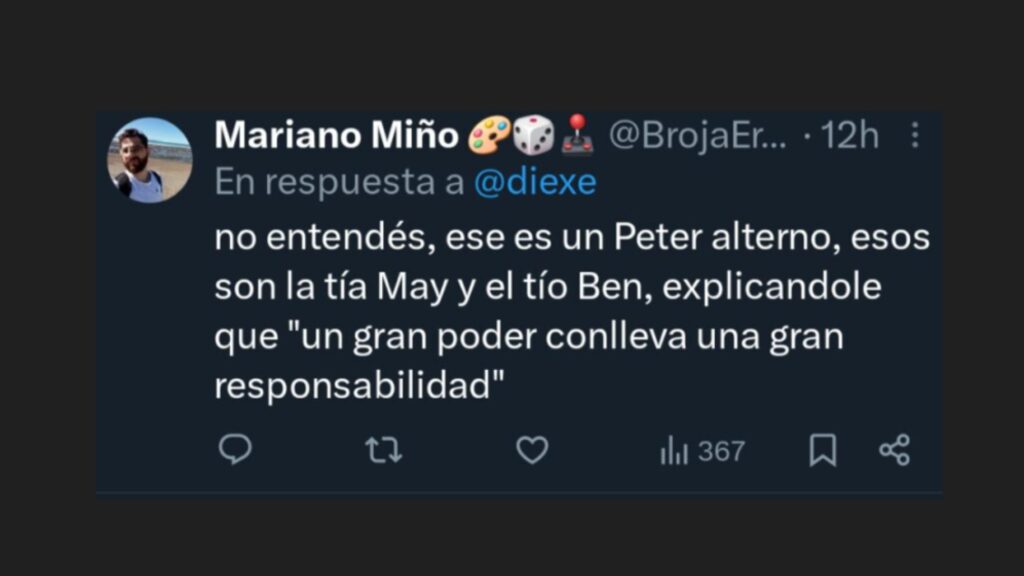Click the retweet arrows icon
This screenshot has height=576, width=1024.
tap(383, 451)
